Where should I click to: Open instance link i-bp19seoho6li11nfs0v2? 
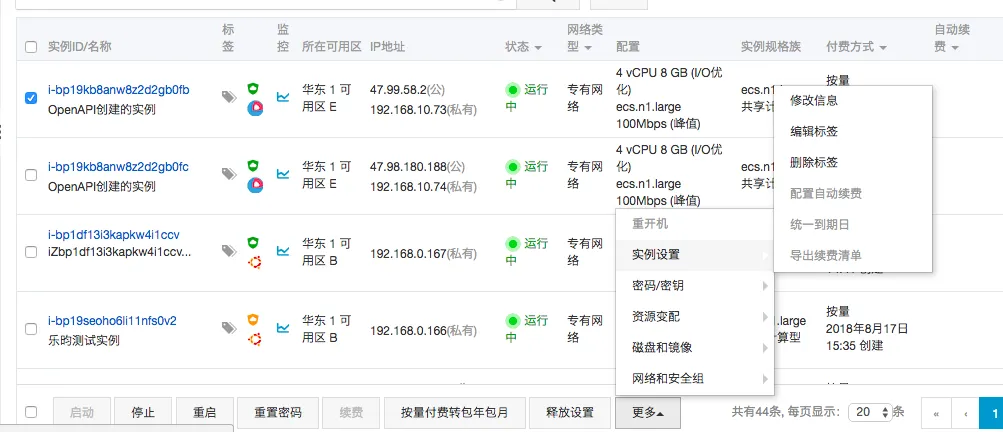pyautogui.click(x=112, y=321)
